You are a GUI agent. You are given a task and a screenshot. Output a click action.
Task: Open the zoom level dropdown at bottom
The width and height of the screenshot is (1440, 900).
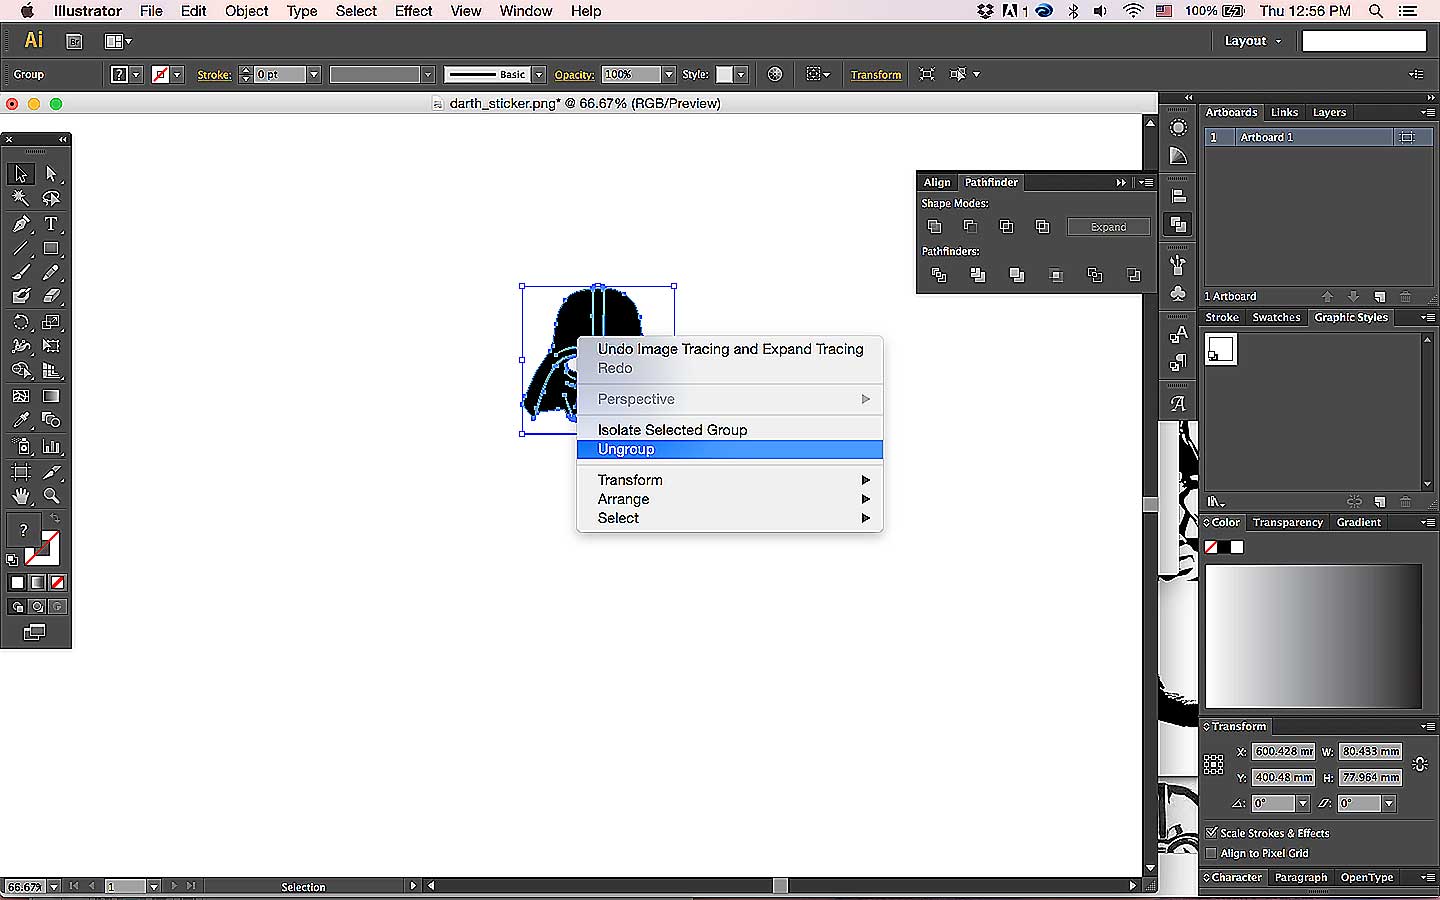54,887
